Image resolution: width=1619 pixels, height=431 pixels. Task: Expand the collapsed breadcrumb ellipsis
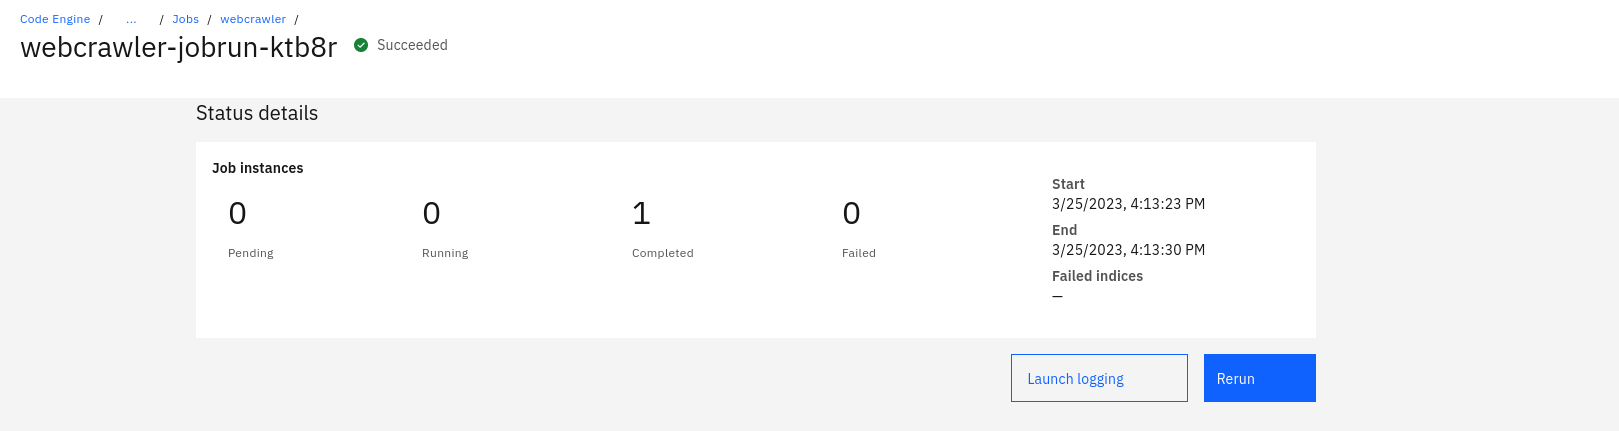pos(131,19)
